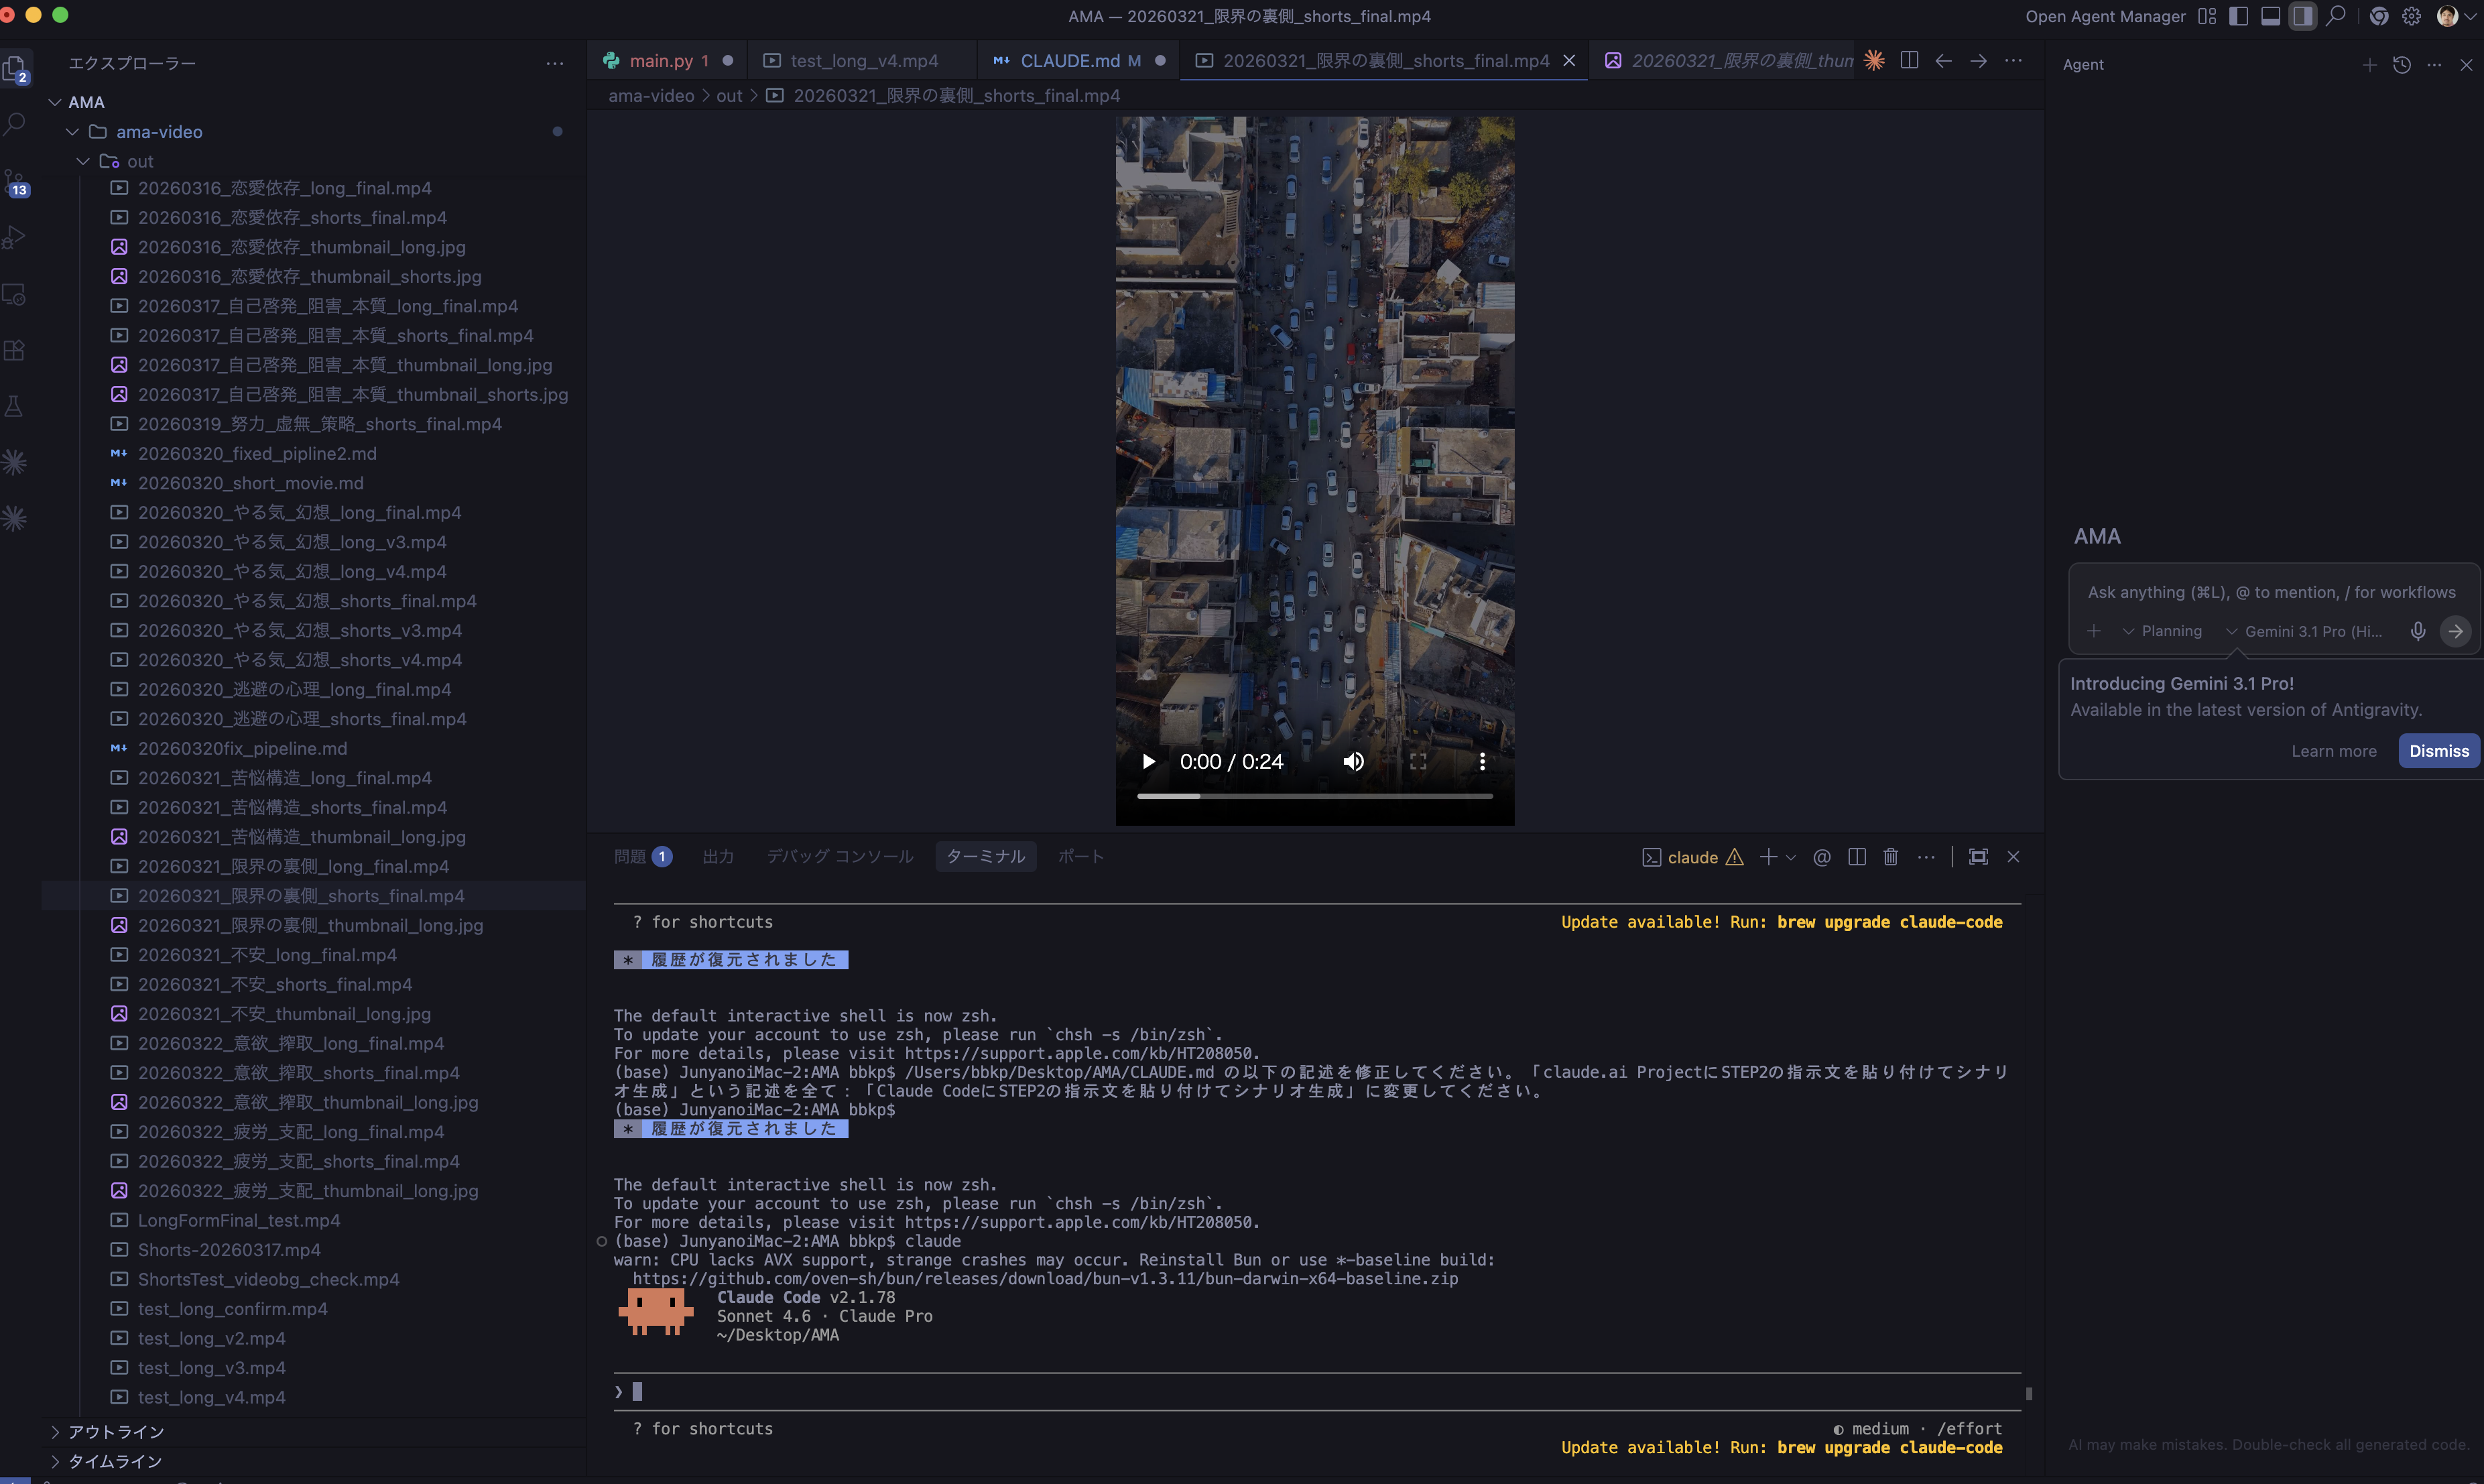Seek using the video progress bar
Image resolution: width=2484 pixels, height=1484 pixels.
pos(1314,796)
